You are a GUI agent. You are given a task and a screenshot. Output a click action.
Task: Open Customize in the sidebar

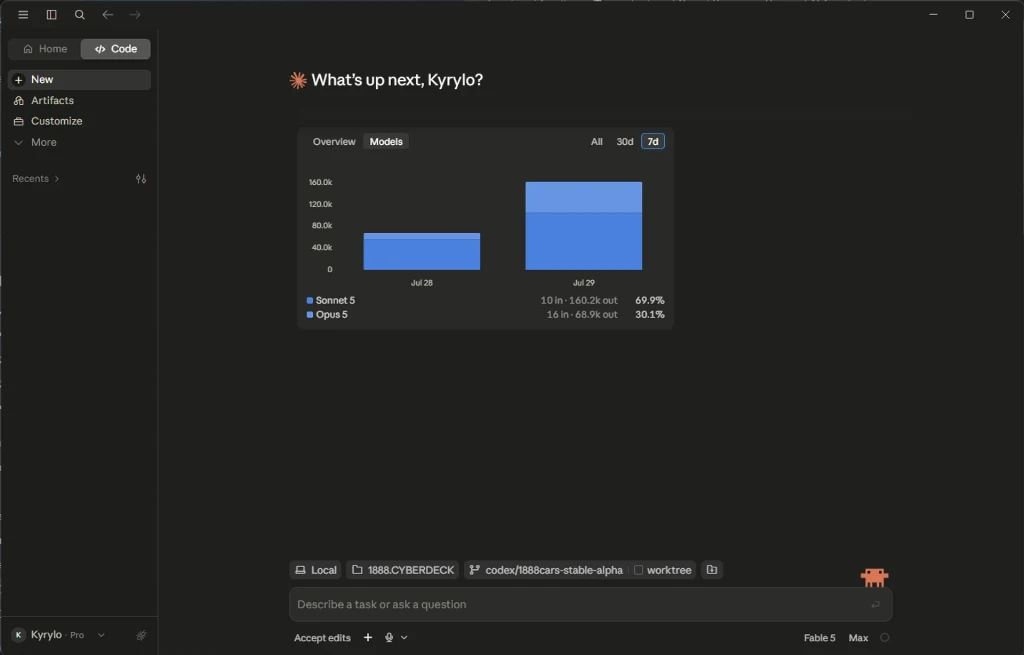pyautogui.click(x=80, y=121)
